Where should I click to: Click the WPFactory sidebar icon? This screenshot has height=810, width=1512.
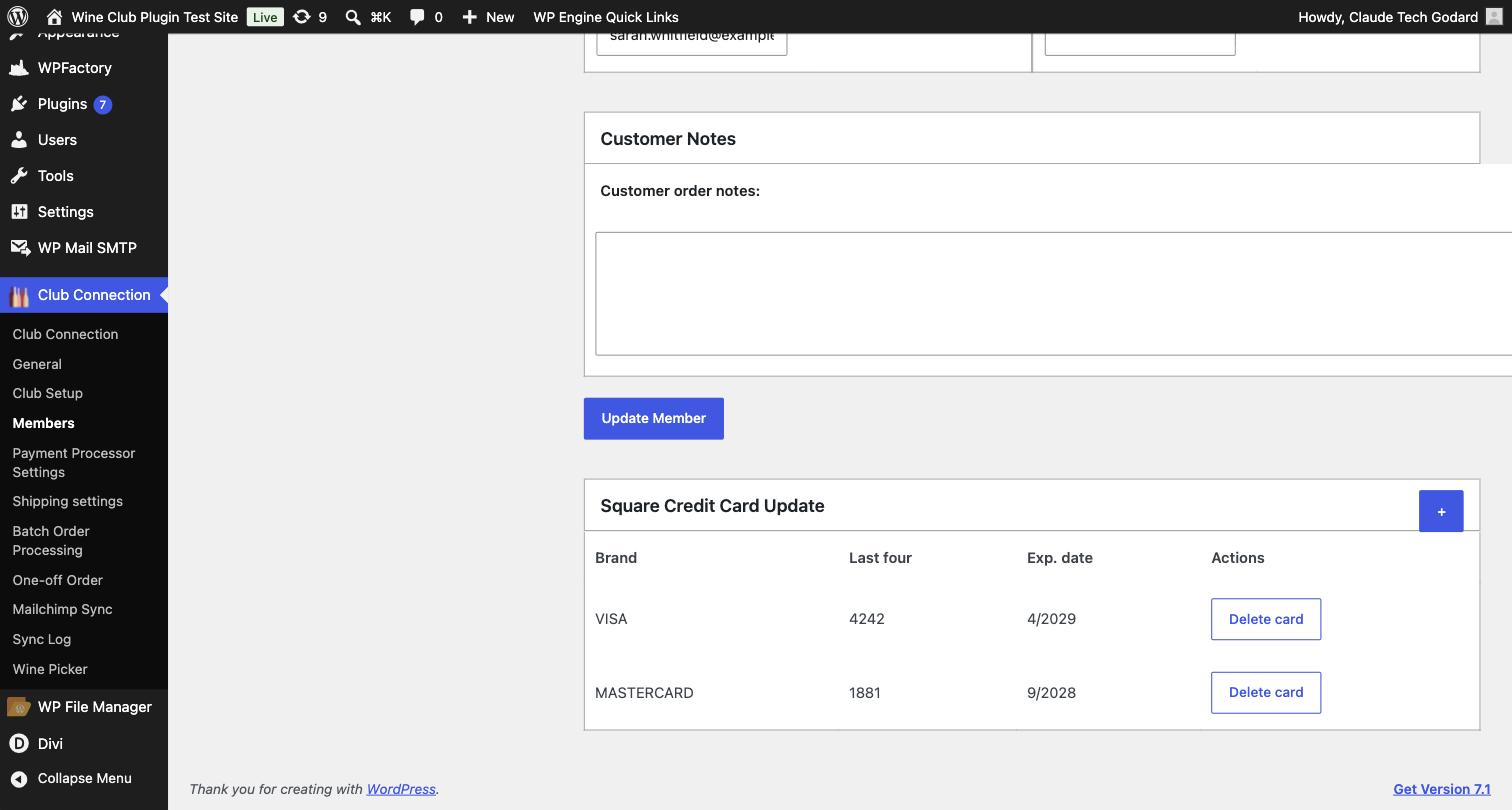pos(19,68)
